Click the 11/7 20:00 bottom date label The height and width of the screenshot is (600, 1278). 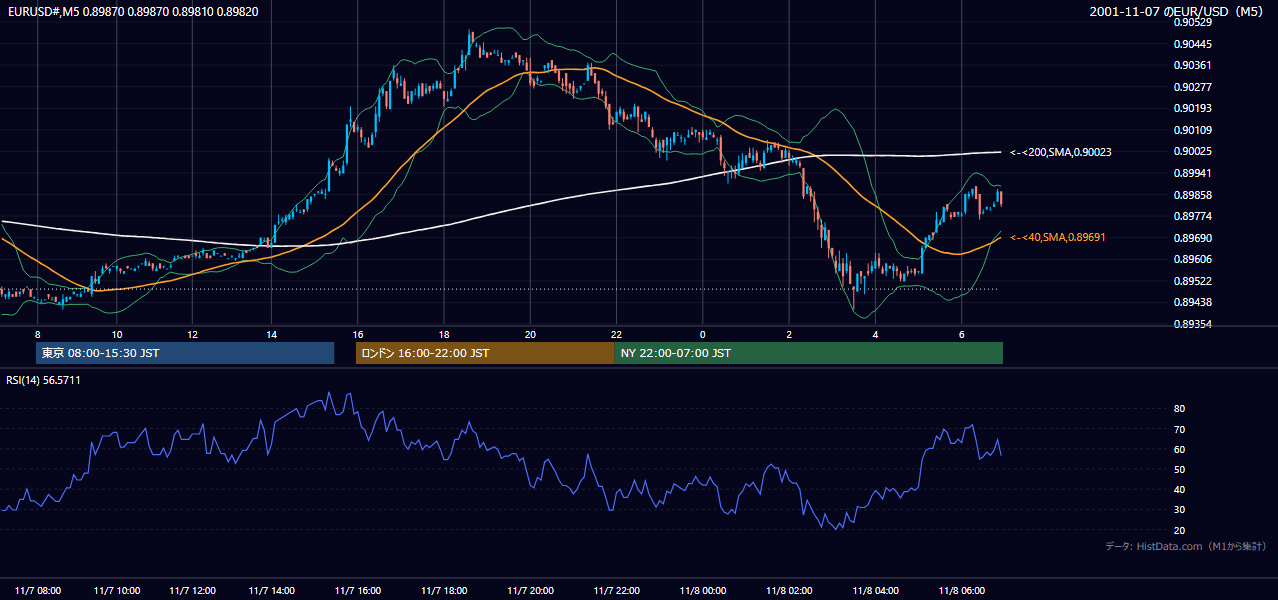click(530, 590)
